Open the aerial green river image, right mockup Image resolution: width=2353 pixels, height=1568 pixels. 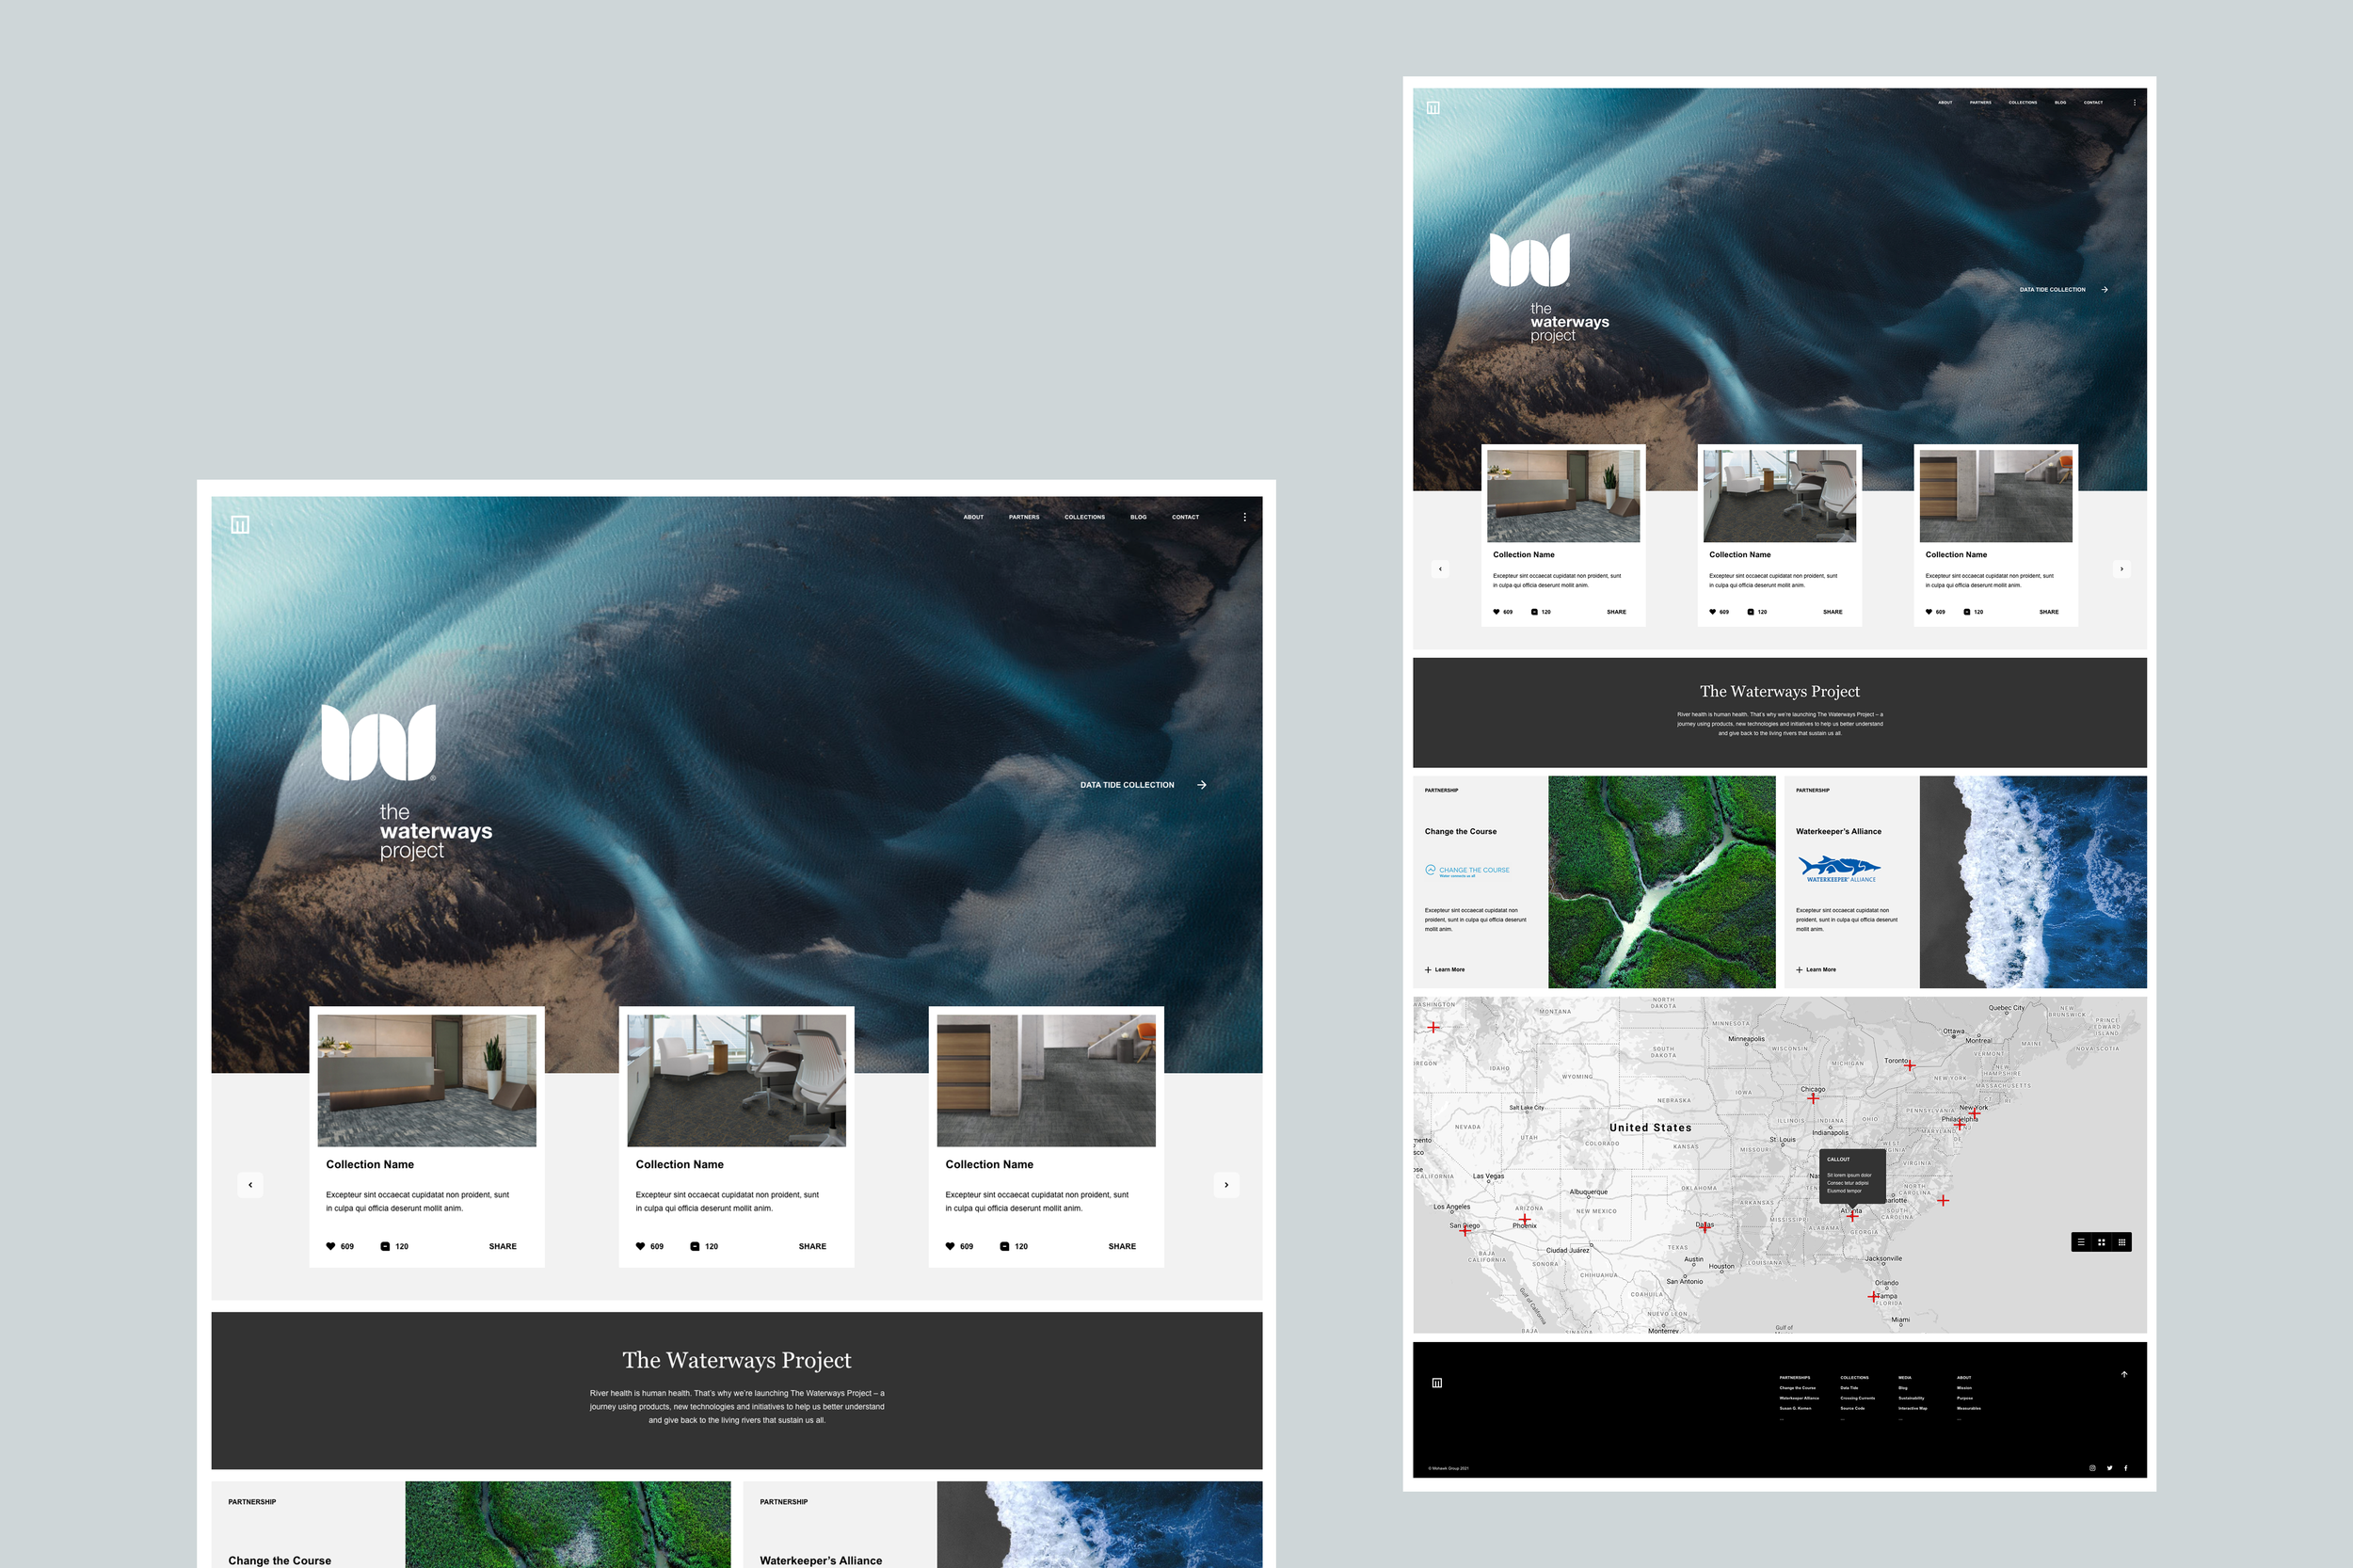point(1662,882)
